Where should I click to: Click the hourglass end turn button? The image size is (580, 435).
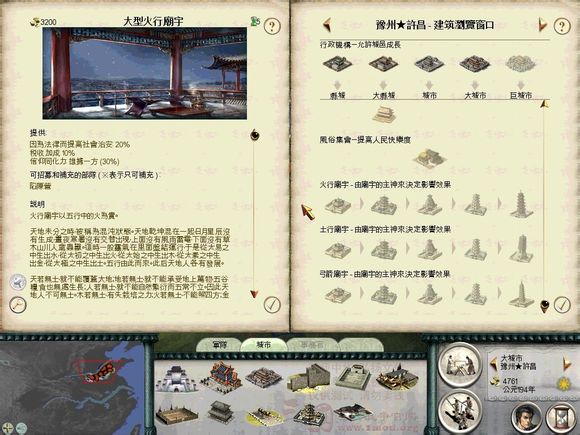click(561, 417)
